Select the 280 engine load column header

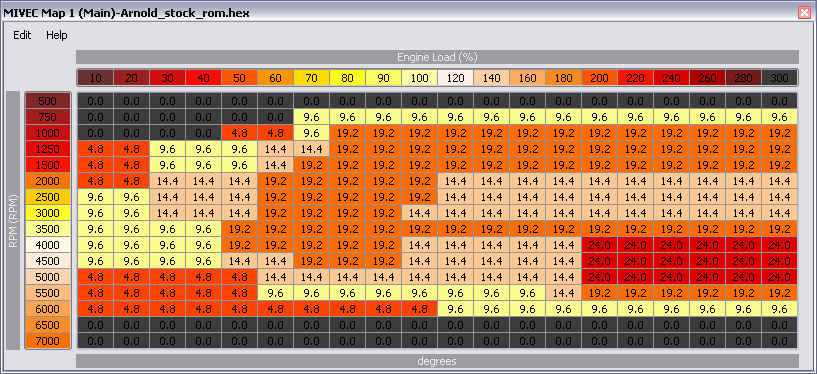point(744,78)
